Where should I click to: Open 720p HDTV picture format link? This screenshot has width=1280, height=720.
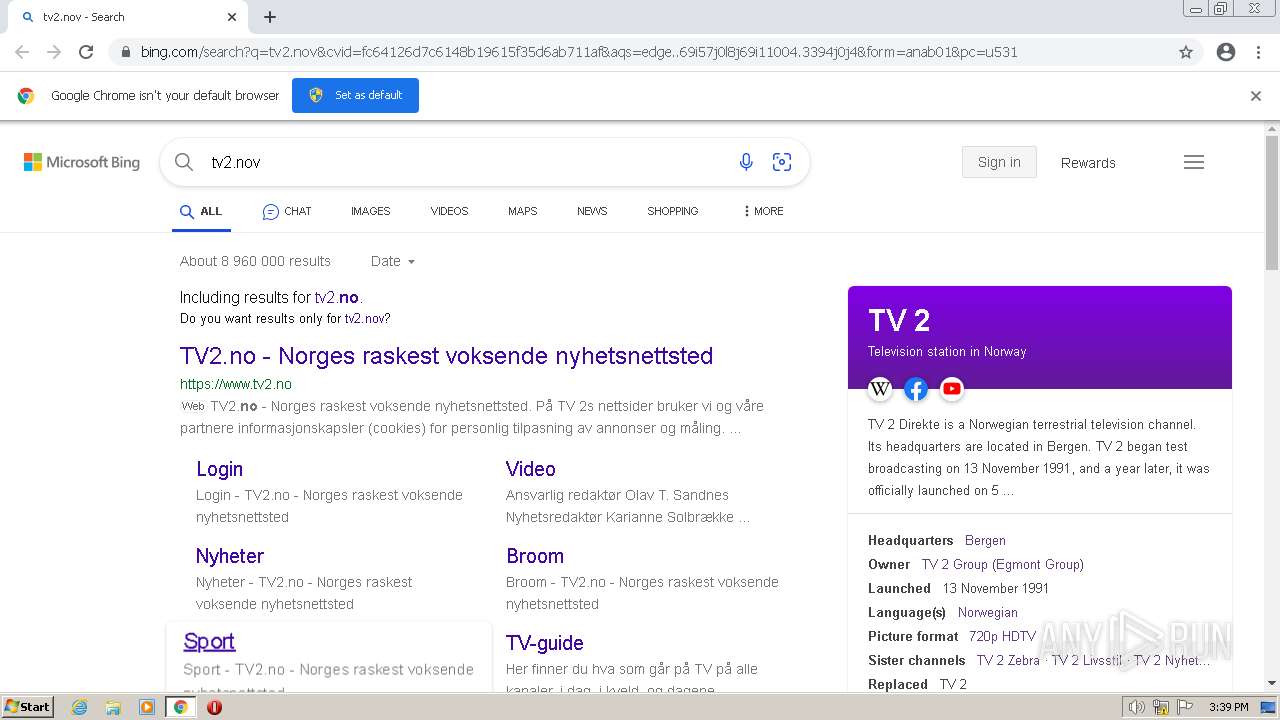[x=1002, y=636]
